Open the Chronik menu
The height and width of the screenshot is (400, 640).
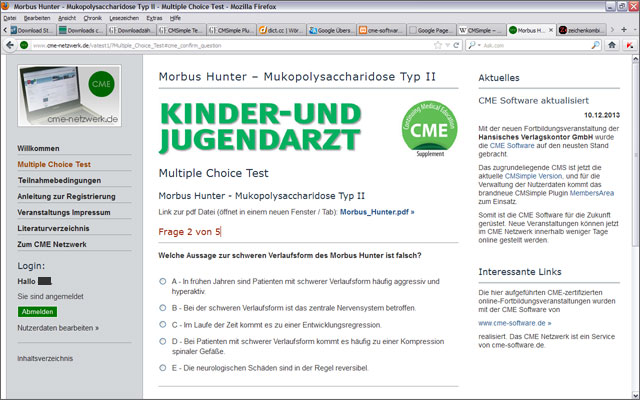[x=93, y=18]
